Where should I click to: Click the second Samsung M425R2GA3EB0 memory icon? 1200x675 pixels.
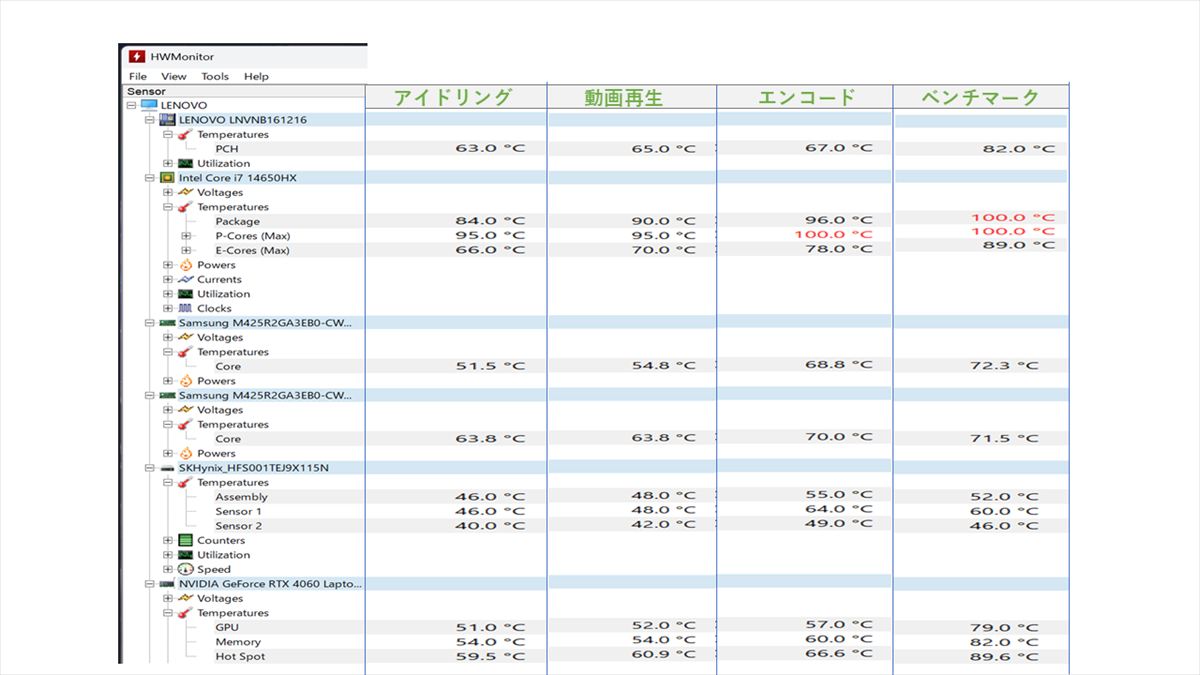click(x=167, y=395)
